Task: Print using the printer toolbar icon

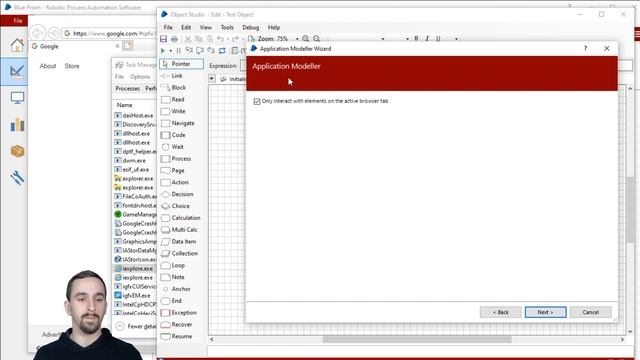Action: (x=174, y=39)
